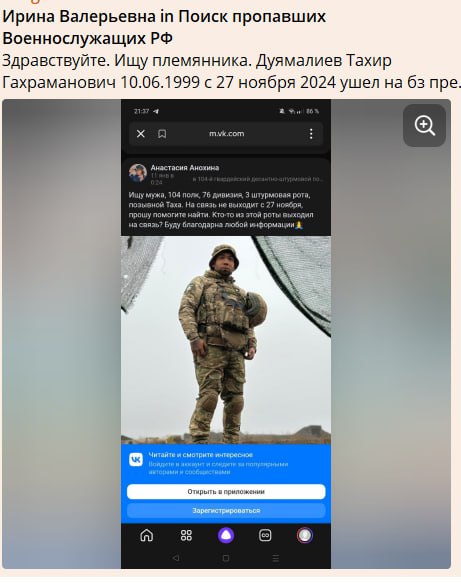Click the post title Ирина Валерьевна
The height and width of the screenshot is (584, 461).
(x=79, y=16)
